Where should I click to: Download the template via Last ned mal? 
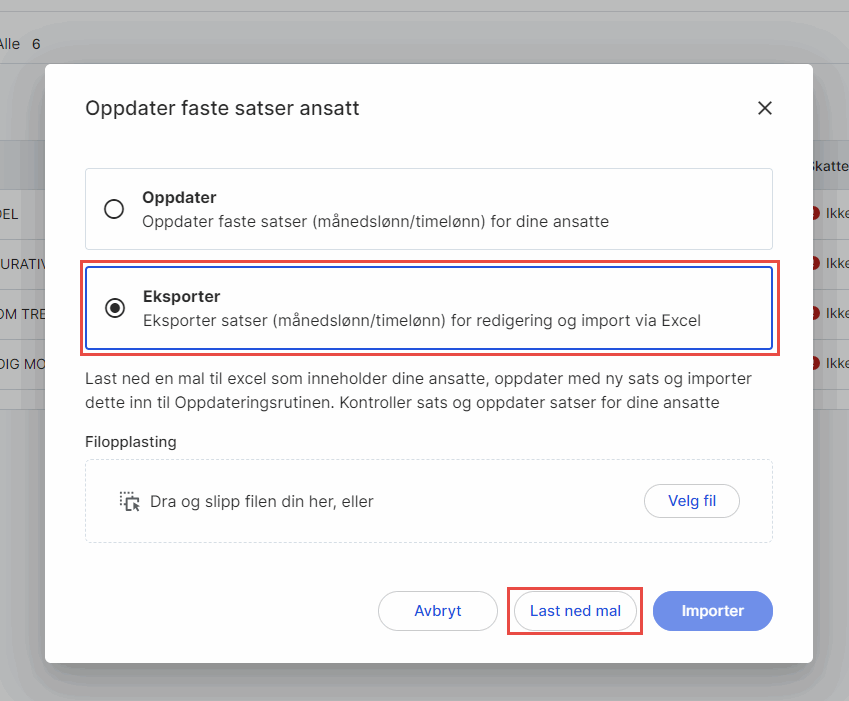click(574, 610)
